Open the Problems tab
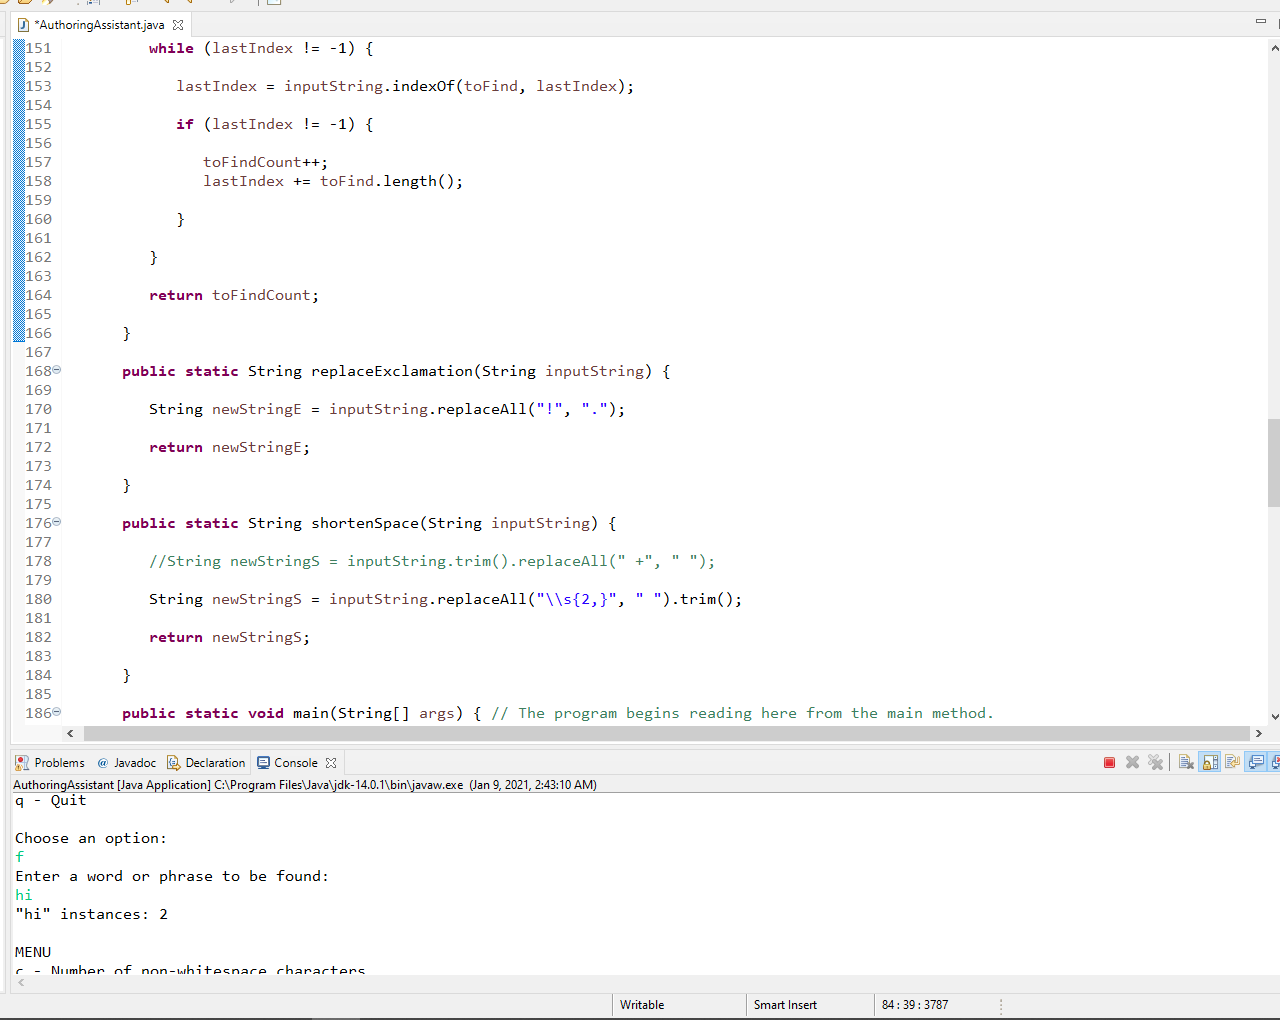Image resolution: width=1280 pixels, height=1020 pixels. click(58, 762)
